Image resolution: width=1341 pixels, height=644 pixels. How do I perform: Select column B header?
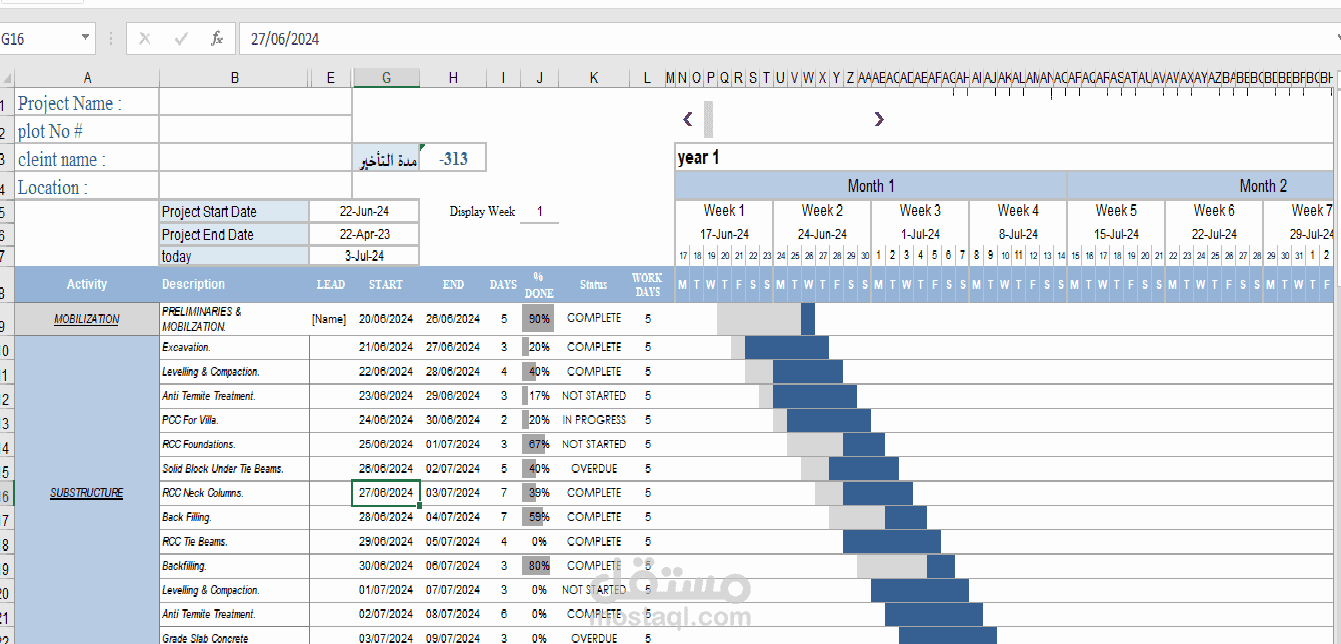click(x=234, y=78)
